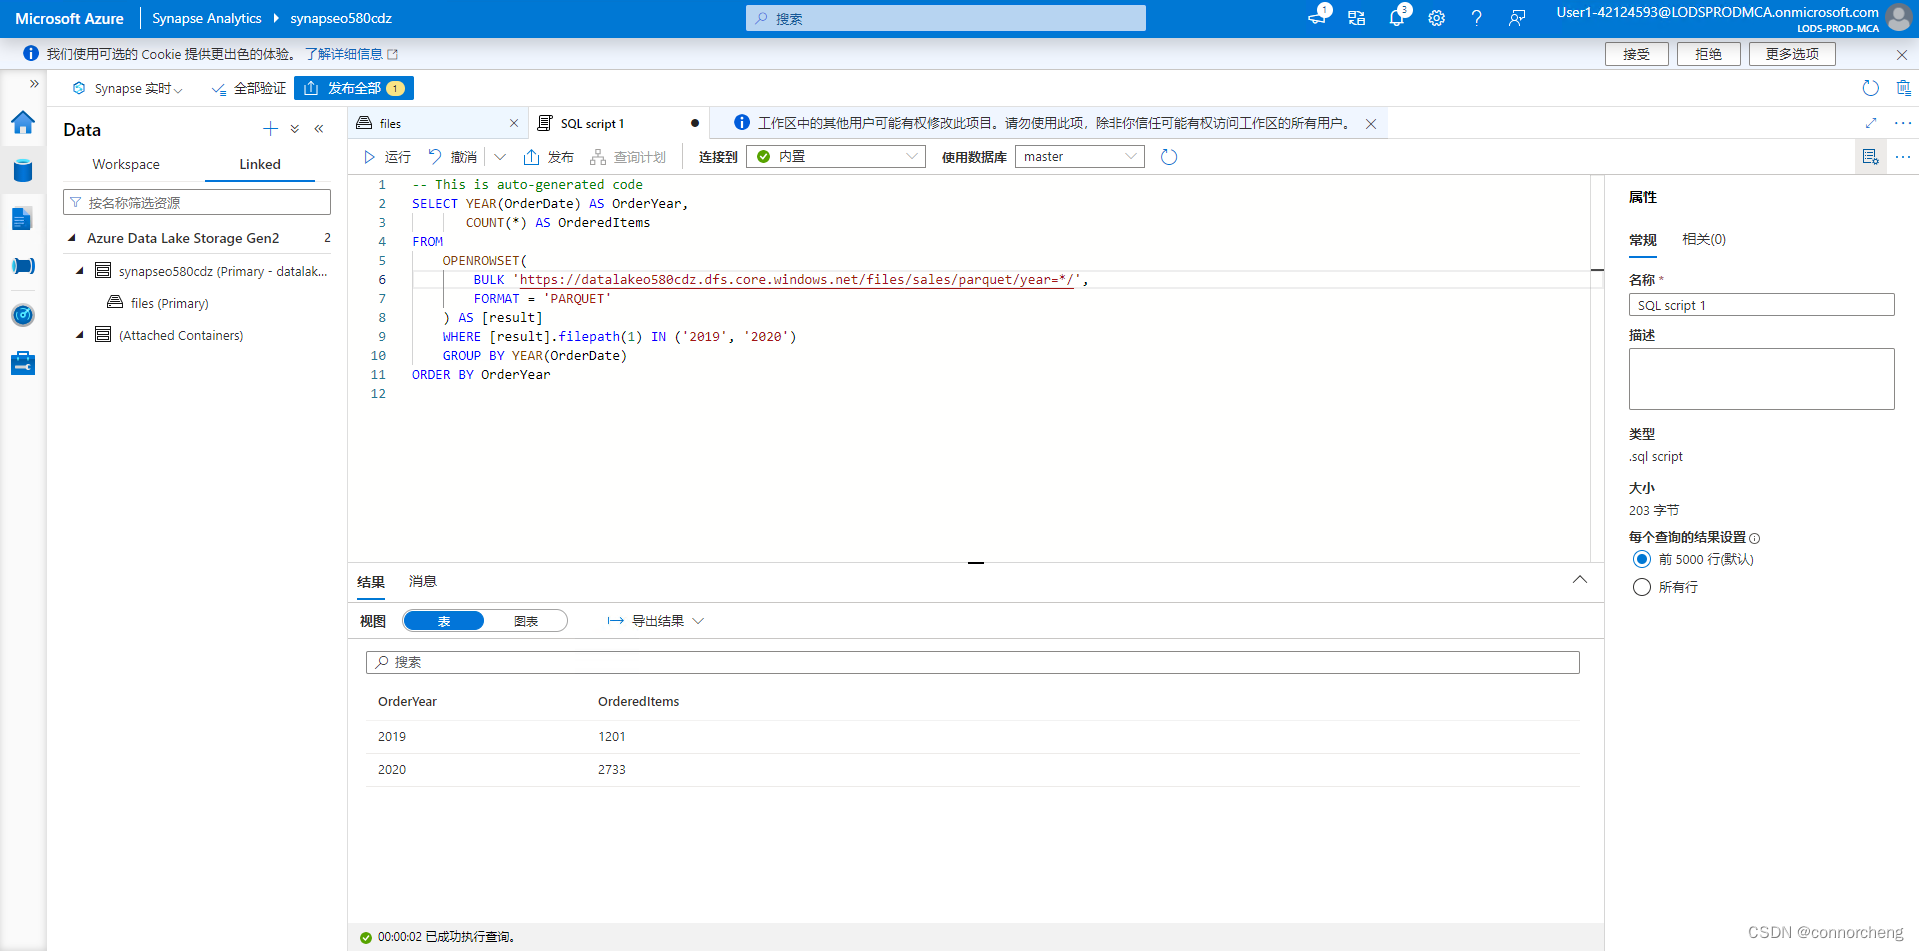Open the Integrate hub icon
This screenshot has height=951, width=1919.
tap(23, 266)
